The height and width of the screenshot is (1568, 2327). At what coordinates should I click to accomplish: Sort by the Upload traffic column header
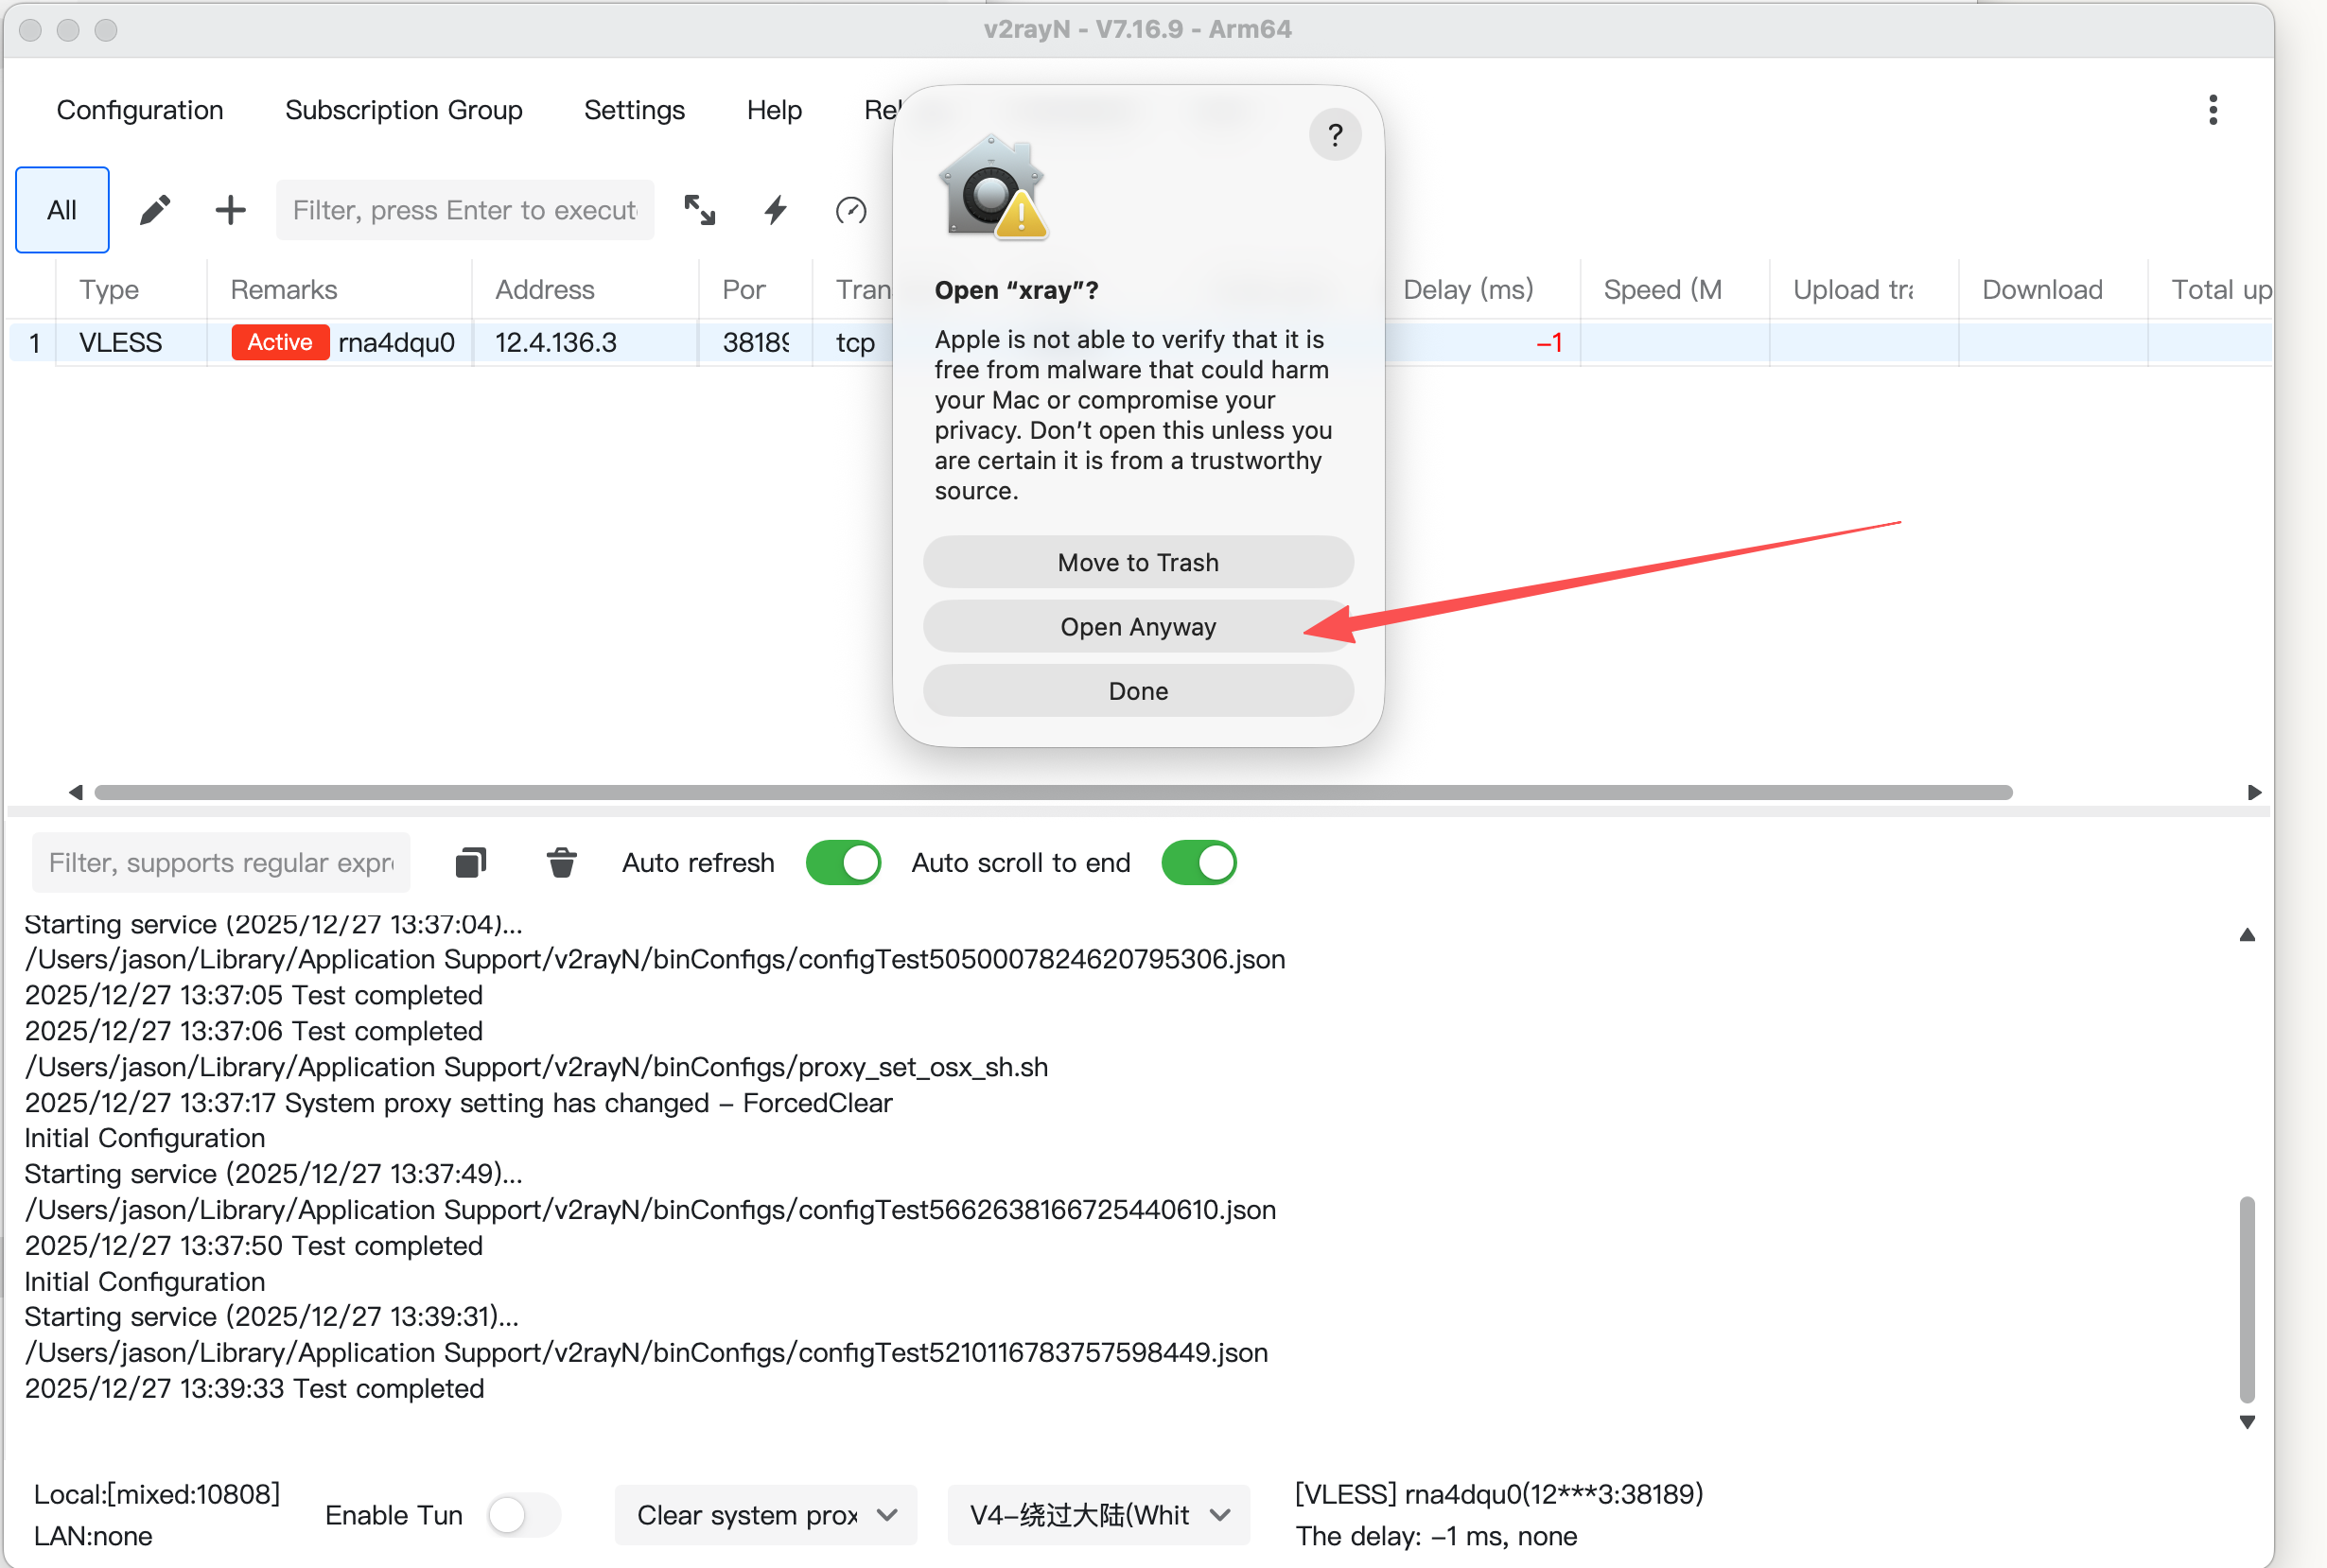1863,289
